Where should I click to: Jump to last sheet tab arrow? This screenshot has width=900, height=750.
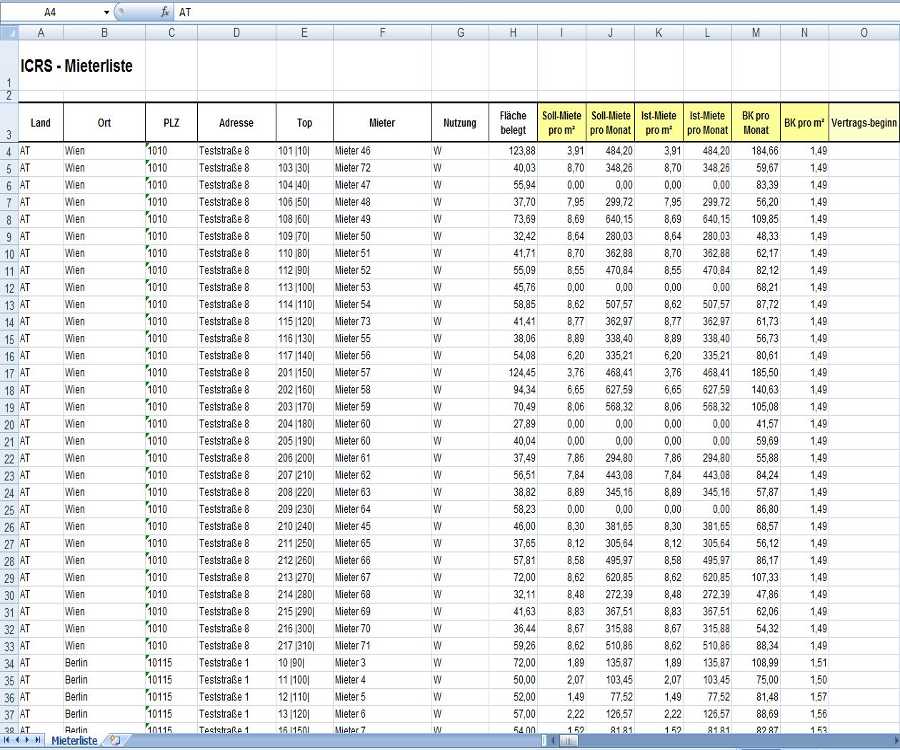coord(37,740)
